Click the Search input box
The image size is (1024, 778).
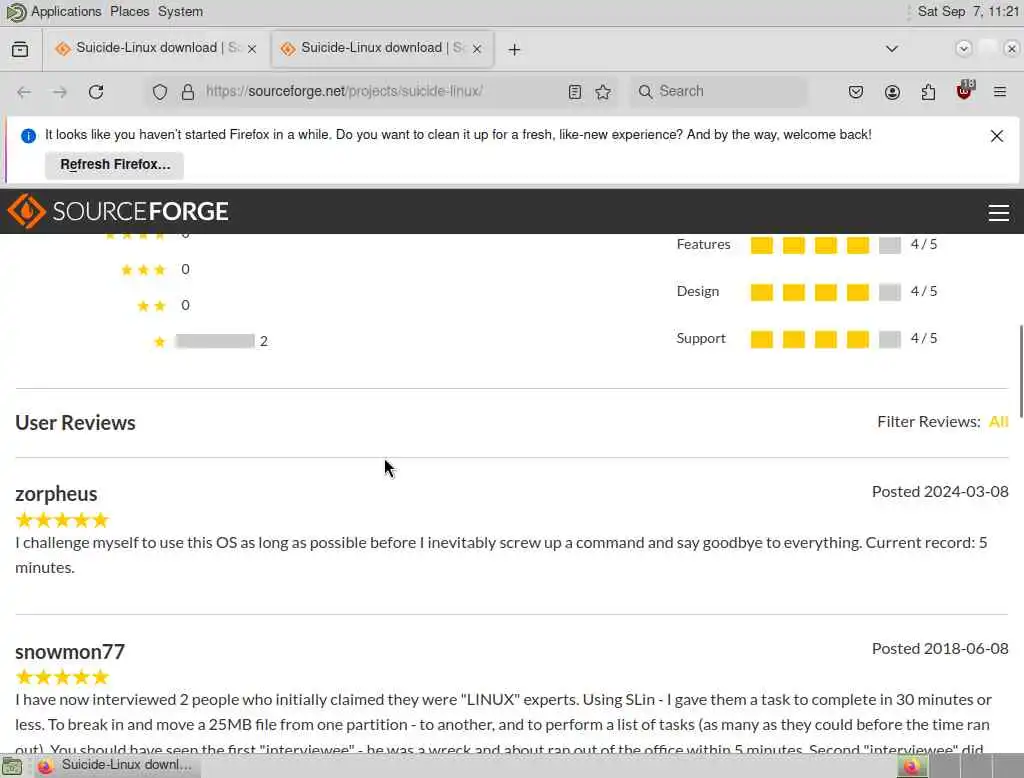tap(718, 91)
